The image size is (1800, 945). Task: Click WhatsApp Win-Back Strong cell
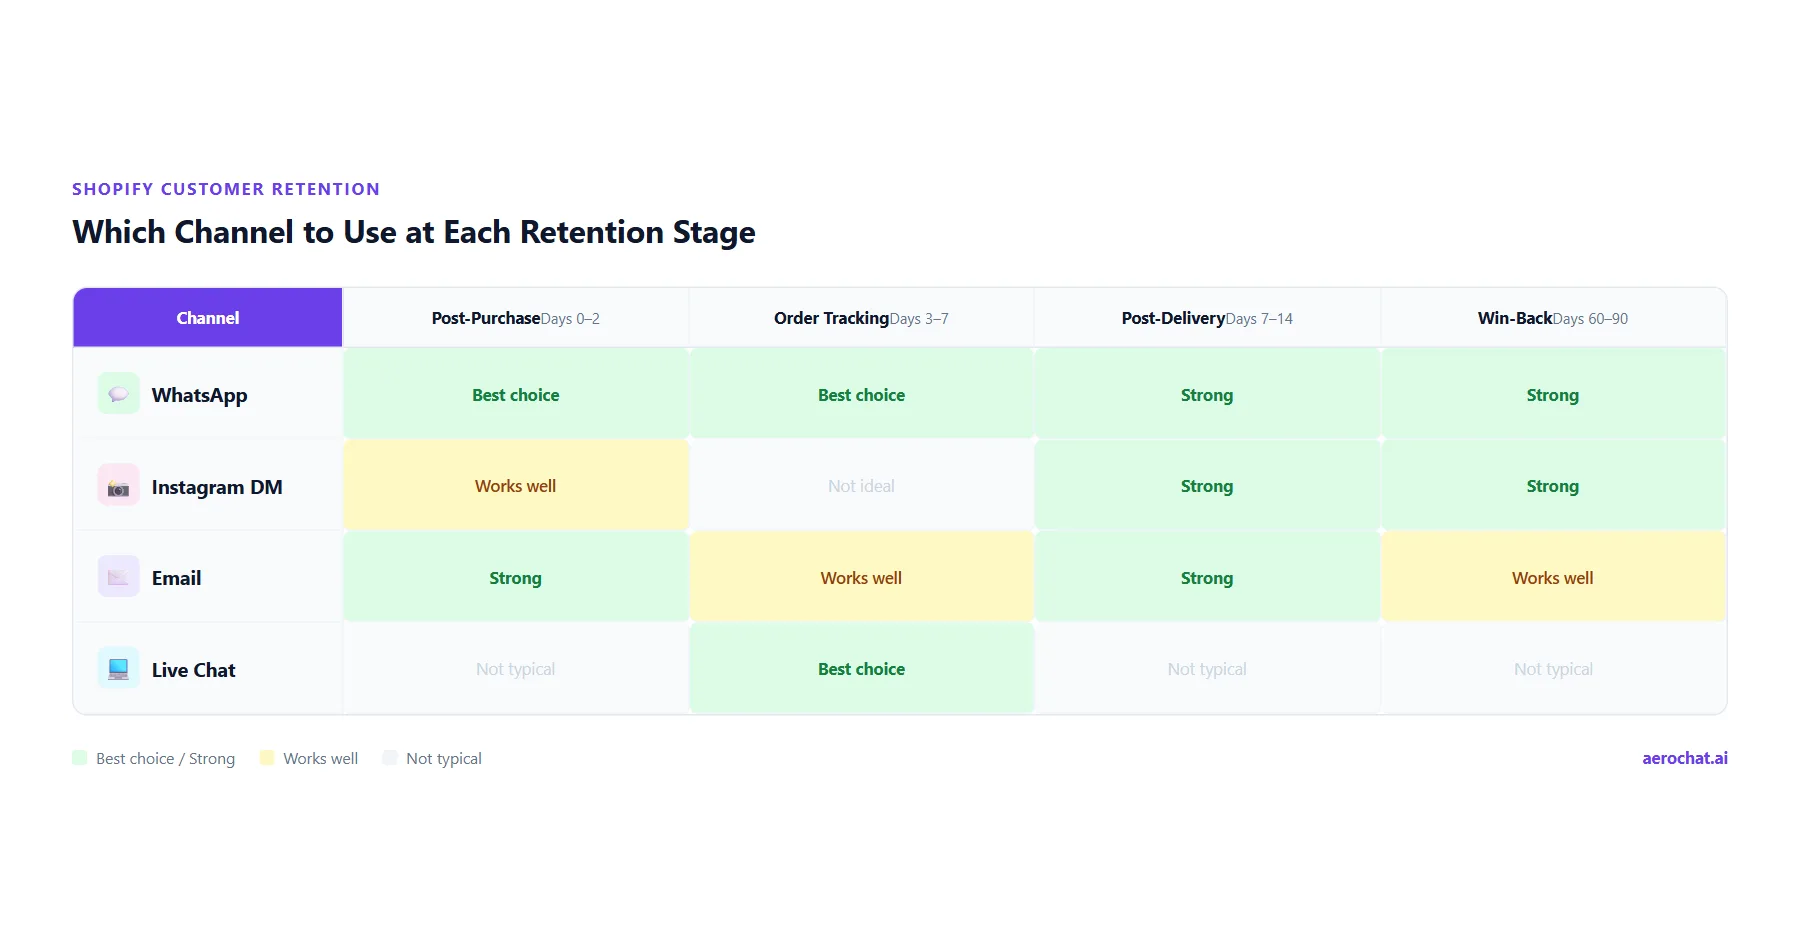pos(1553,394)
